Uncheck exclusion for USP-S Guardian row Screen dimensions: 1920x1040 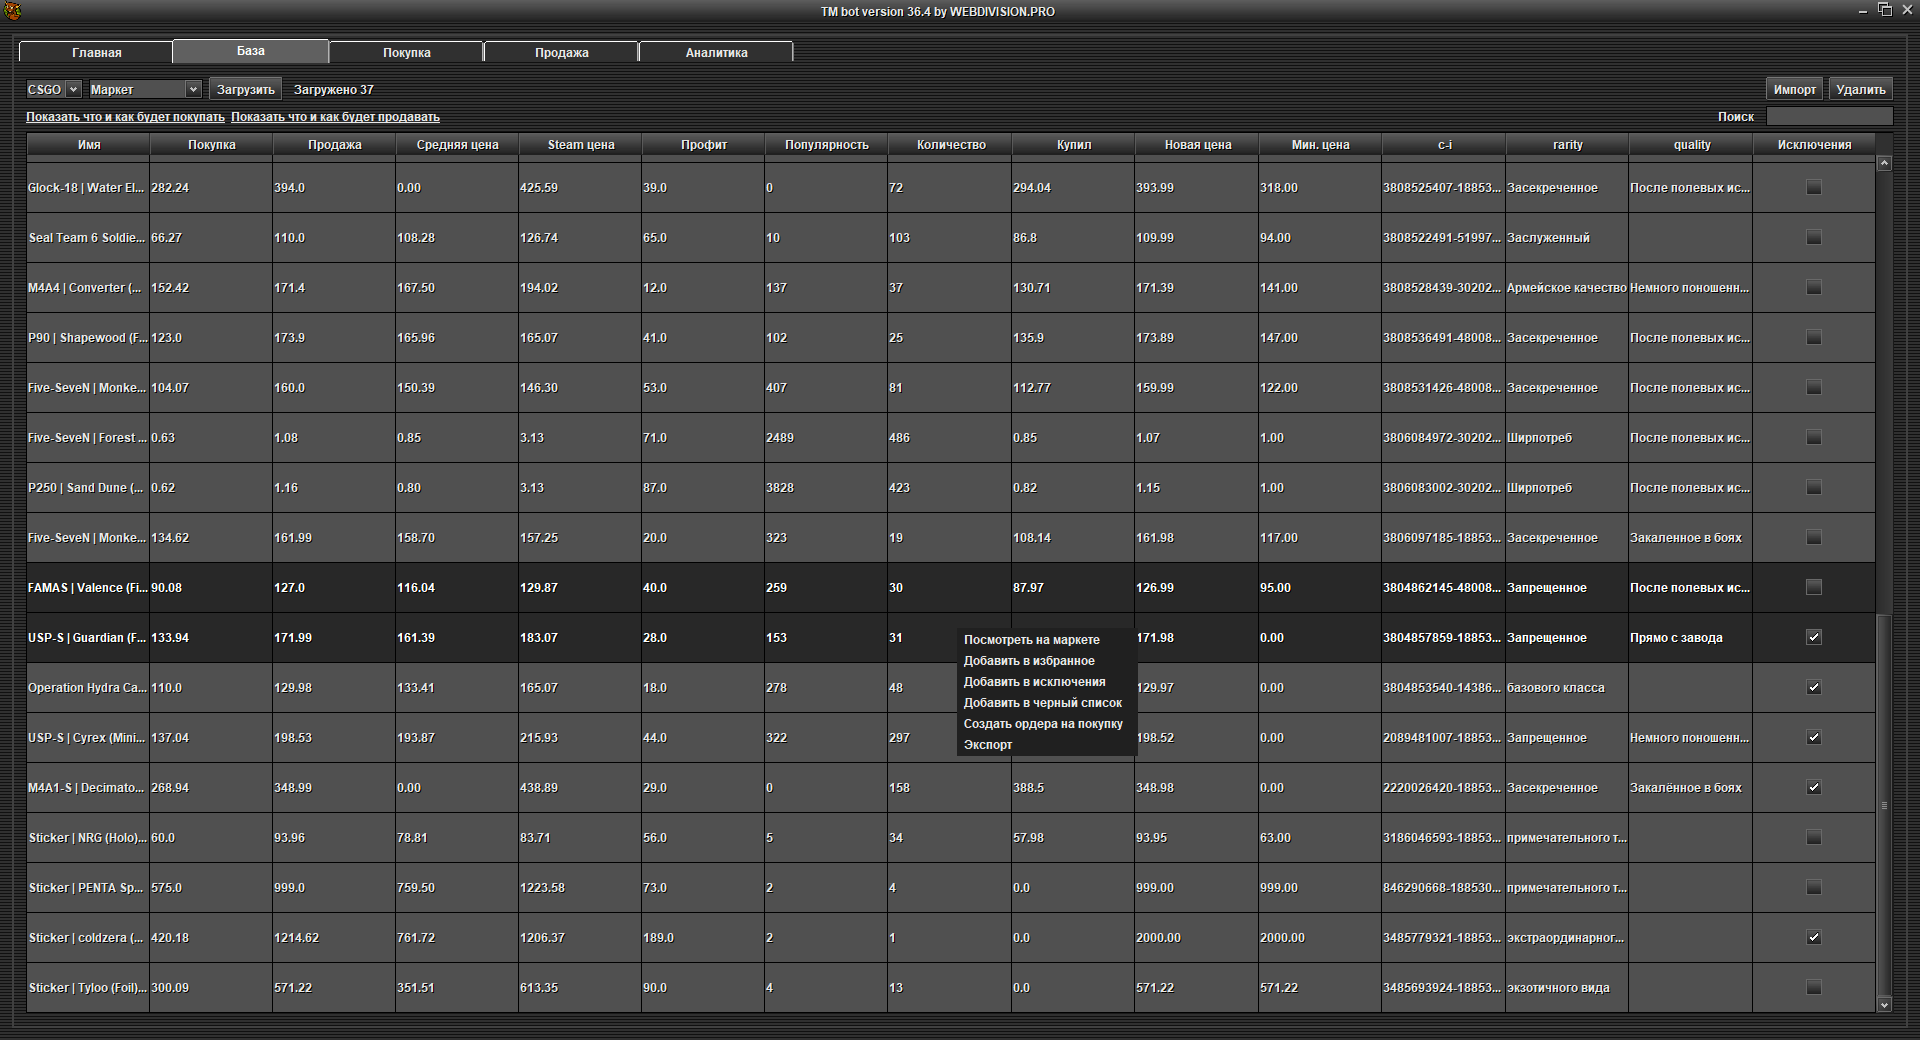(x=1813, y=638)
